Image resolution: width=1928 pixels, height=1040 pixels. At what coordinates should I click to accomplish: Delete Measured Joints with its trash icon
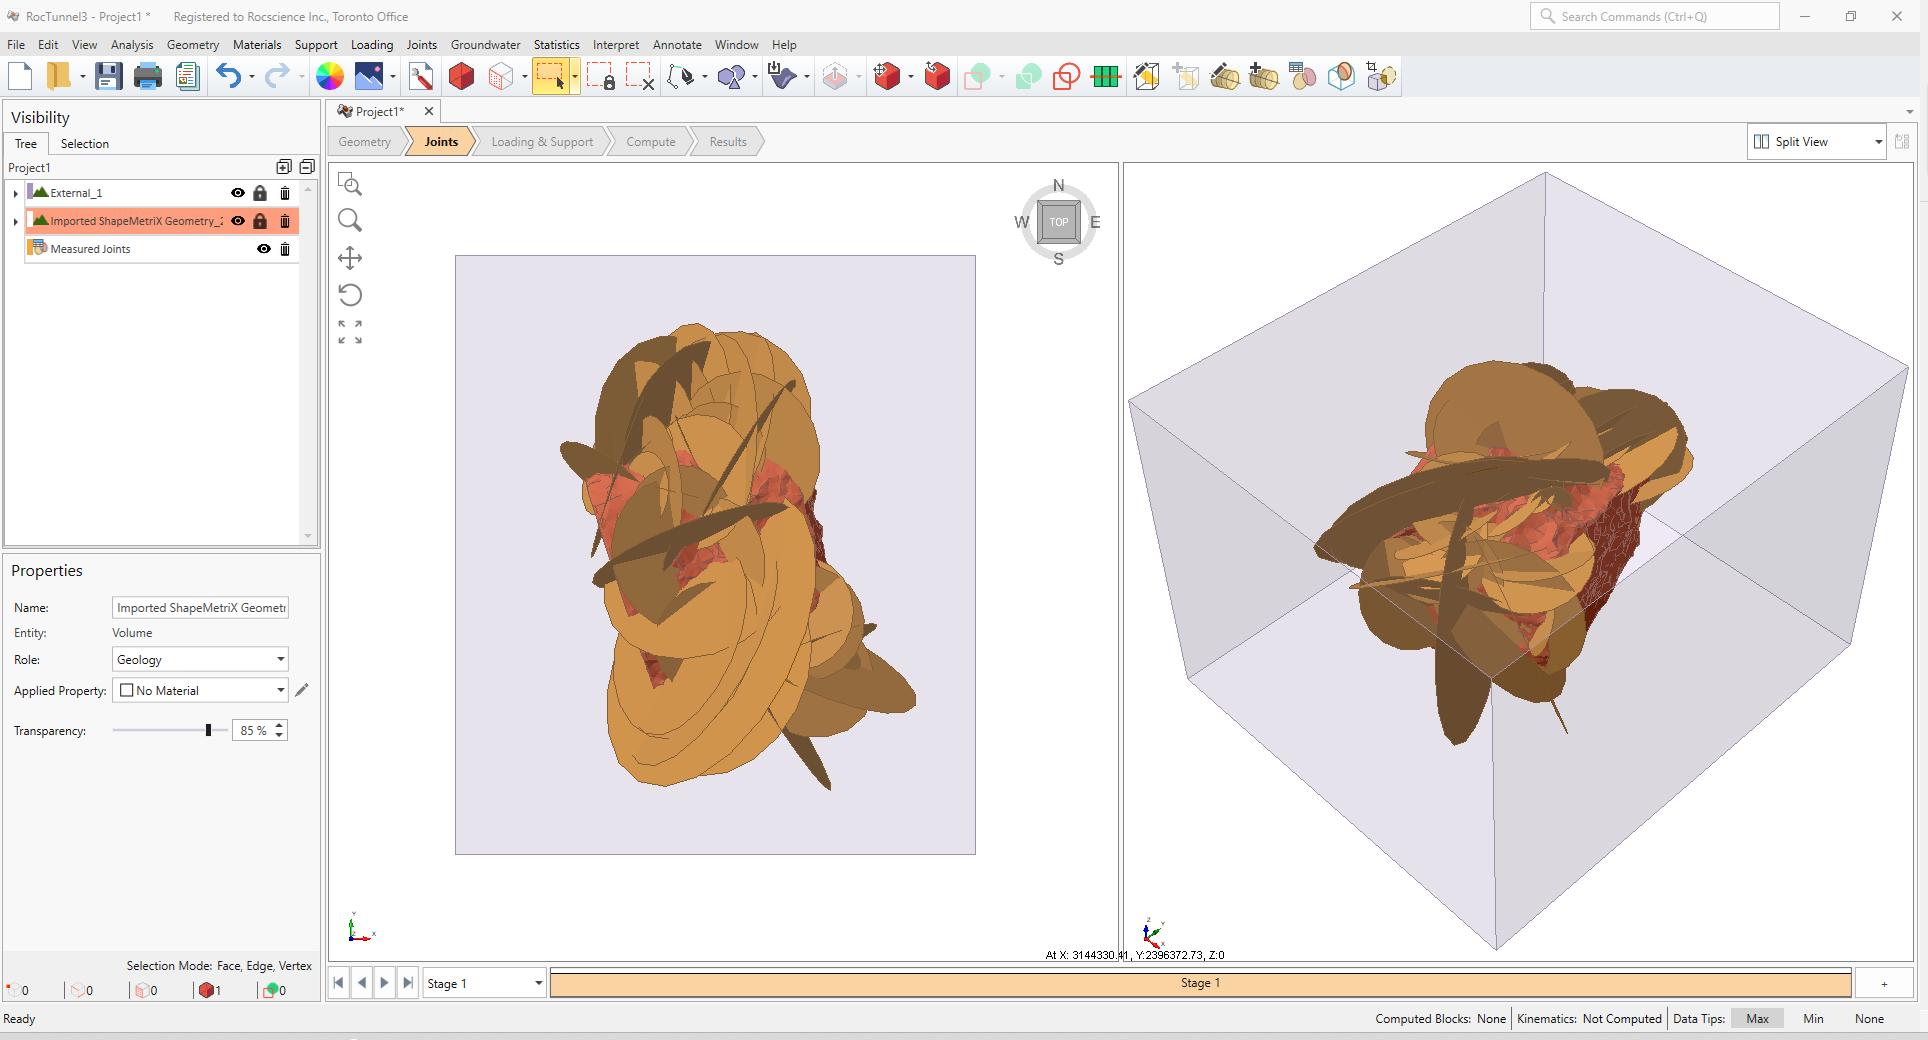[285, 249]
